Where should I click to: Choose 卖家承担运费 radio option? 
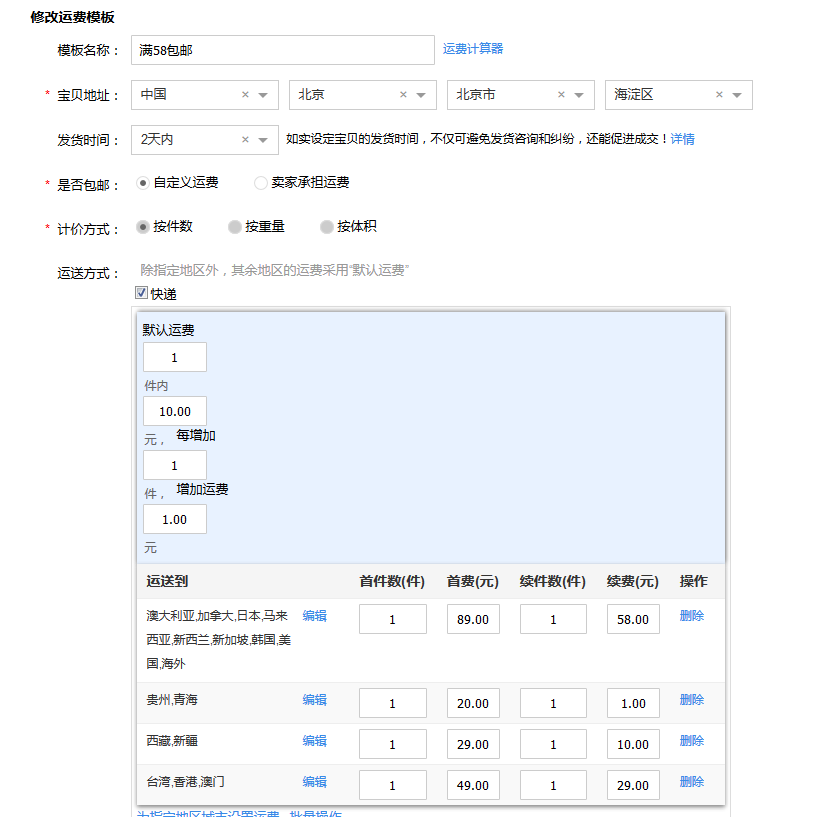pyautogui.click(x=261, y=183)
